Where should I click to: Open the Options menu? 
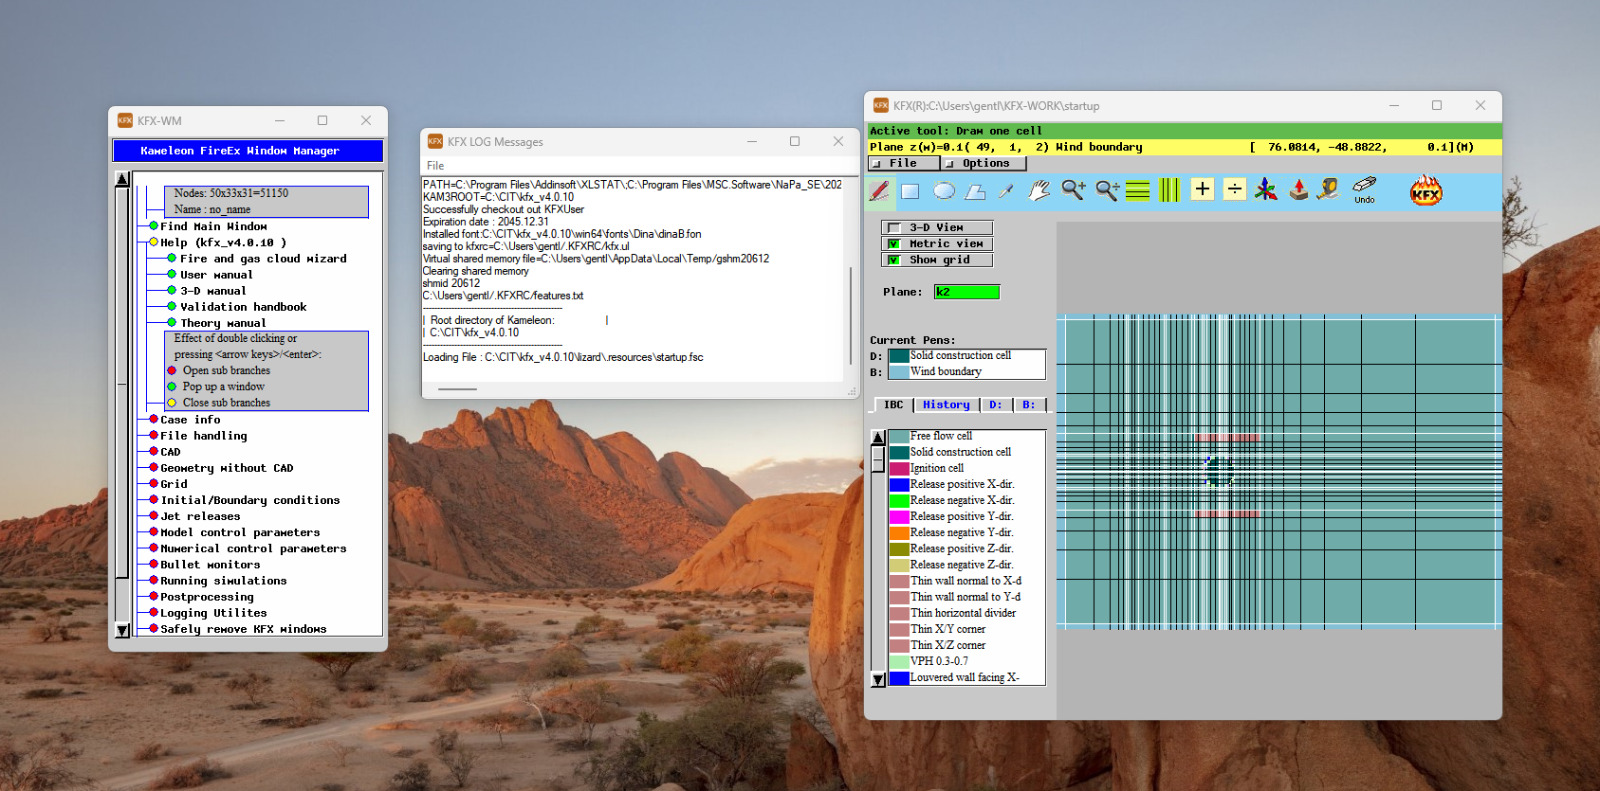[986, 163]
